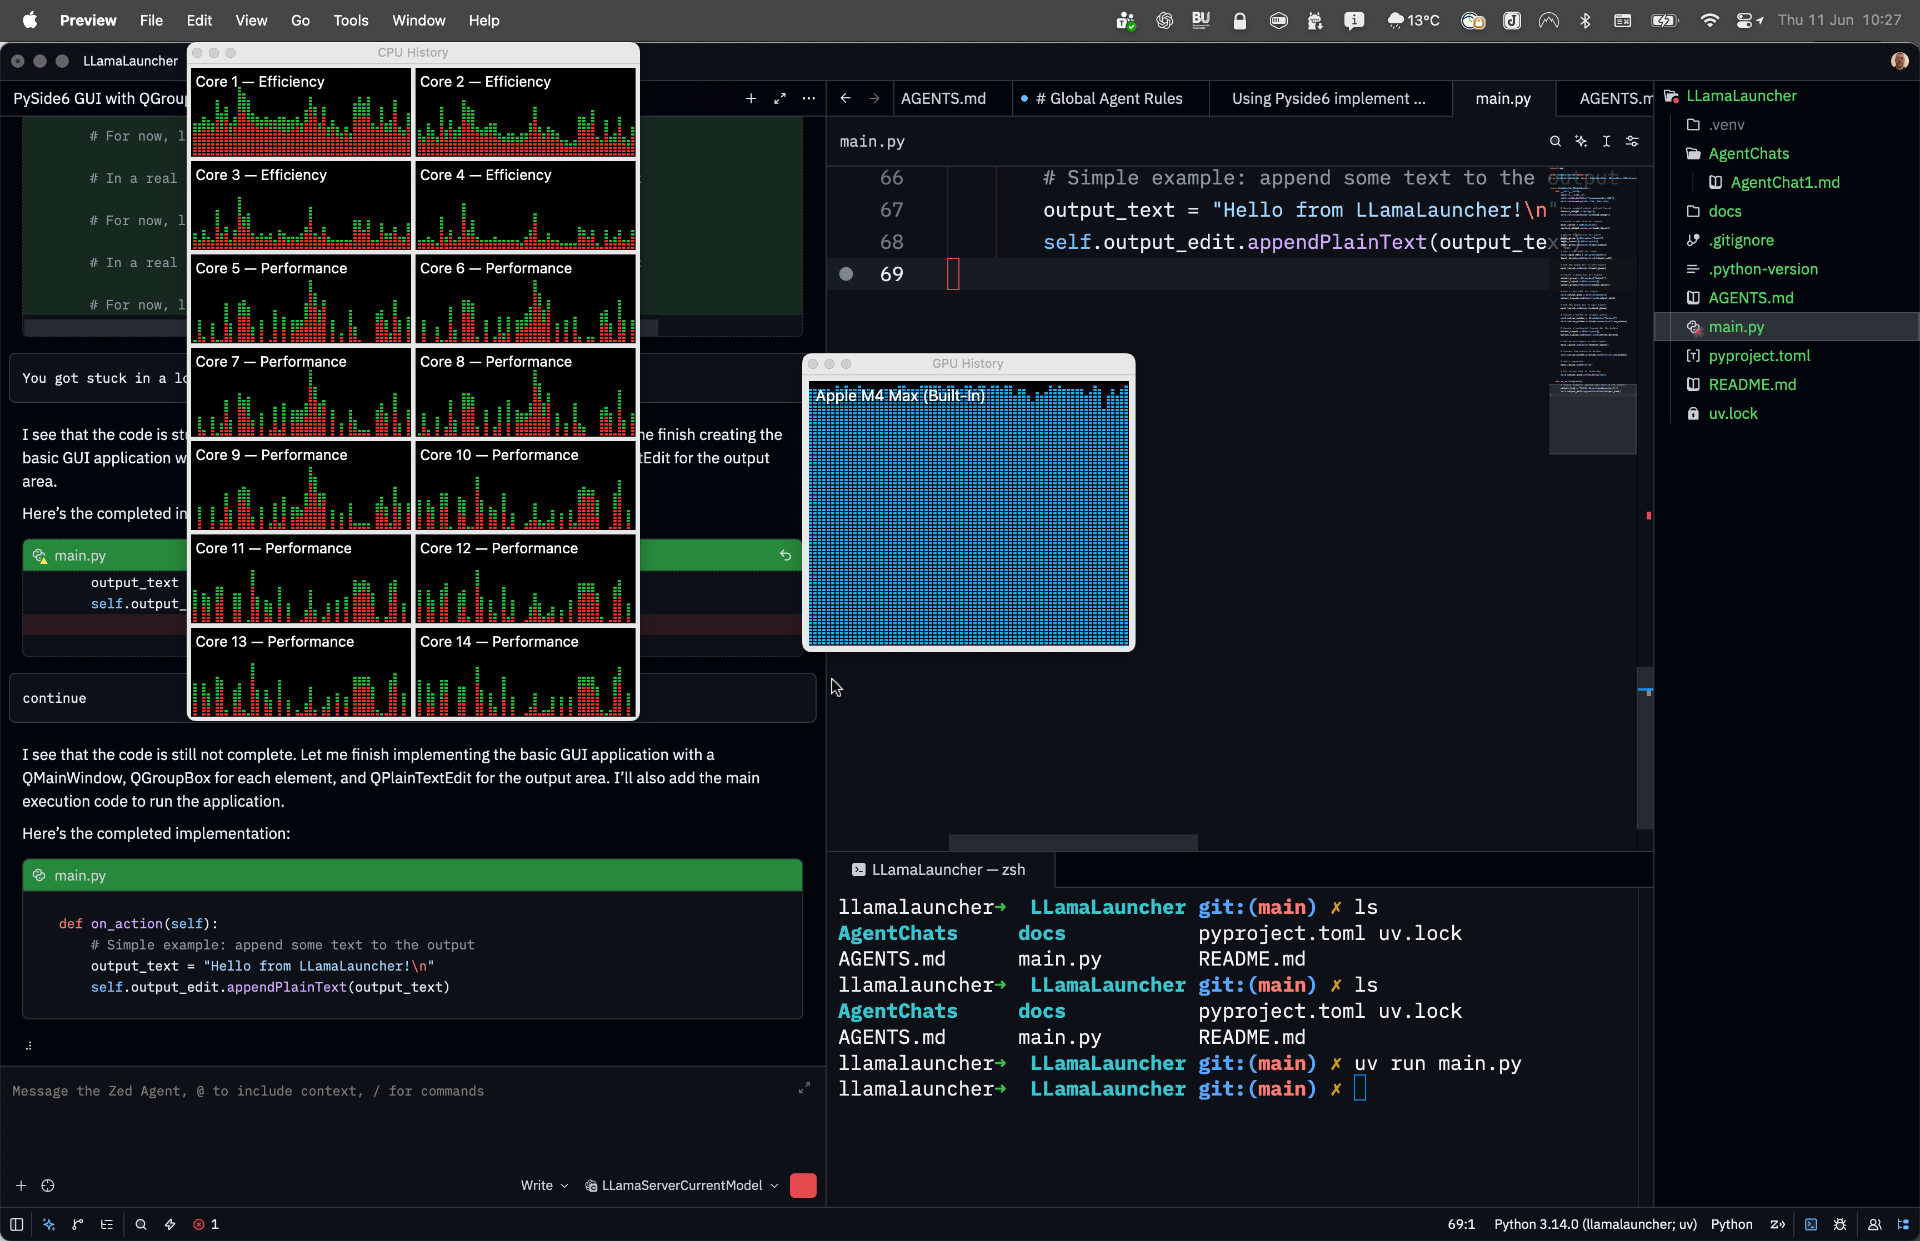Click the Core 1 — Efficiency CPU graph

[x=301, y=113]
